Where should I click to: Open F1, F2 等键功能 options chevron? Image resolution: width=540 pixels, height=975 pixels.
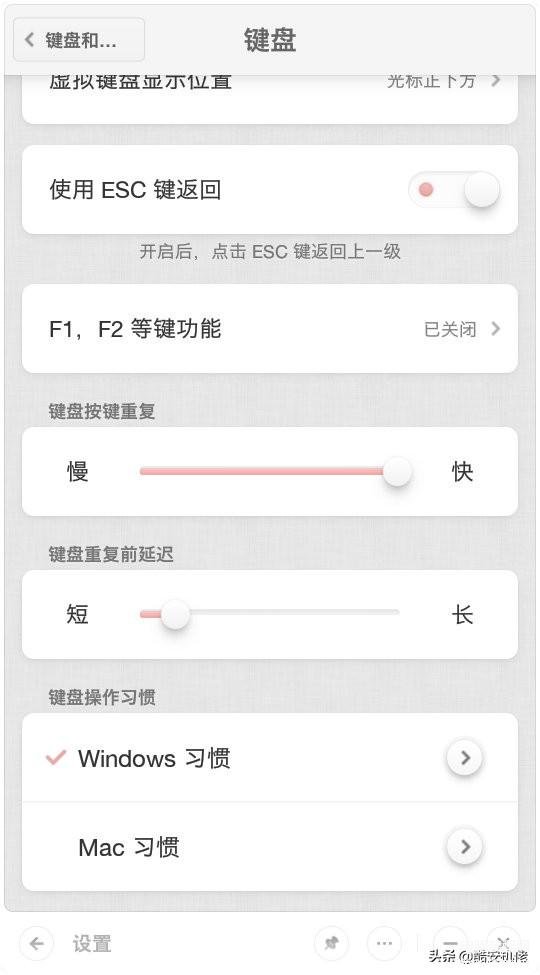tap(495, 328)
